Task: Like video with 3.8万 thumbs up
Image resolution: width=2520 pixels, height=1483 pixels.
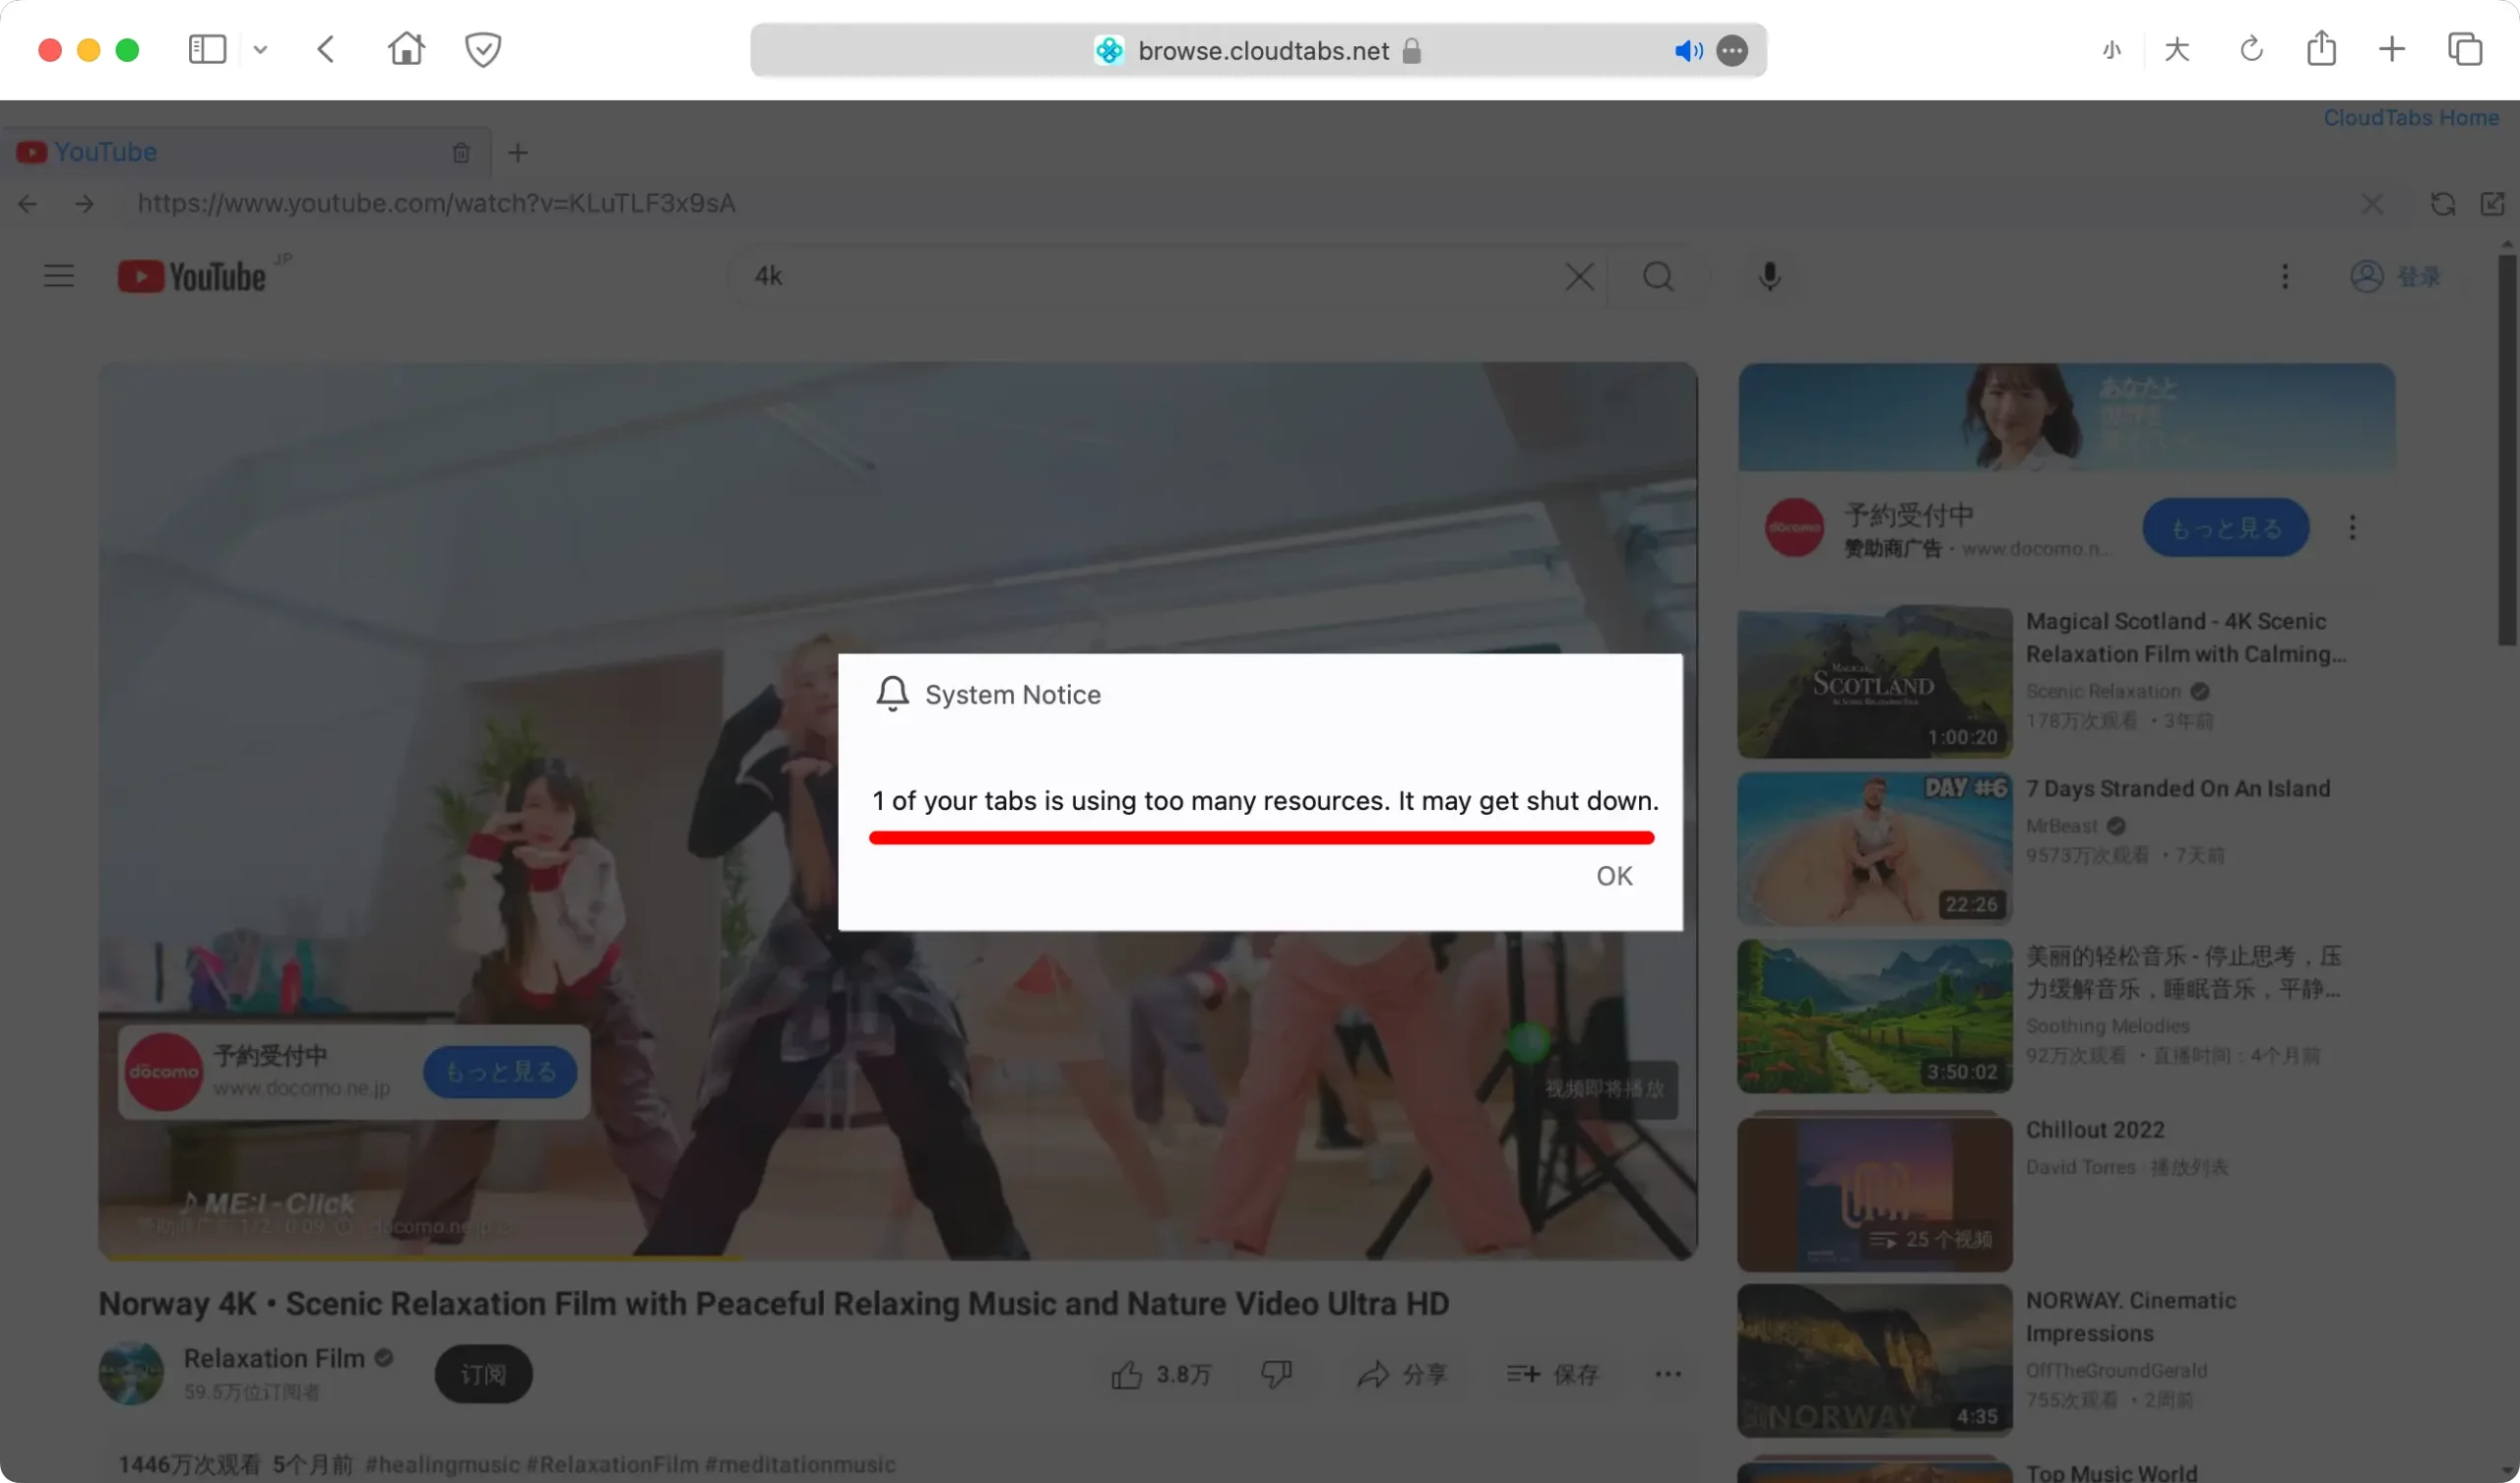Action: [x=1161, y=1375]
